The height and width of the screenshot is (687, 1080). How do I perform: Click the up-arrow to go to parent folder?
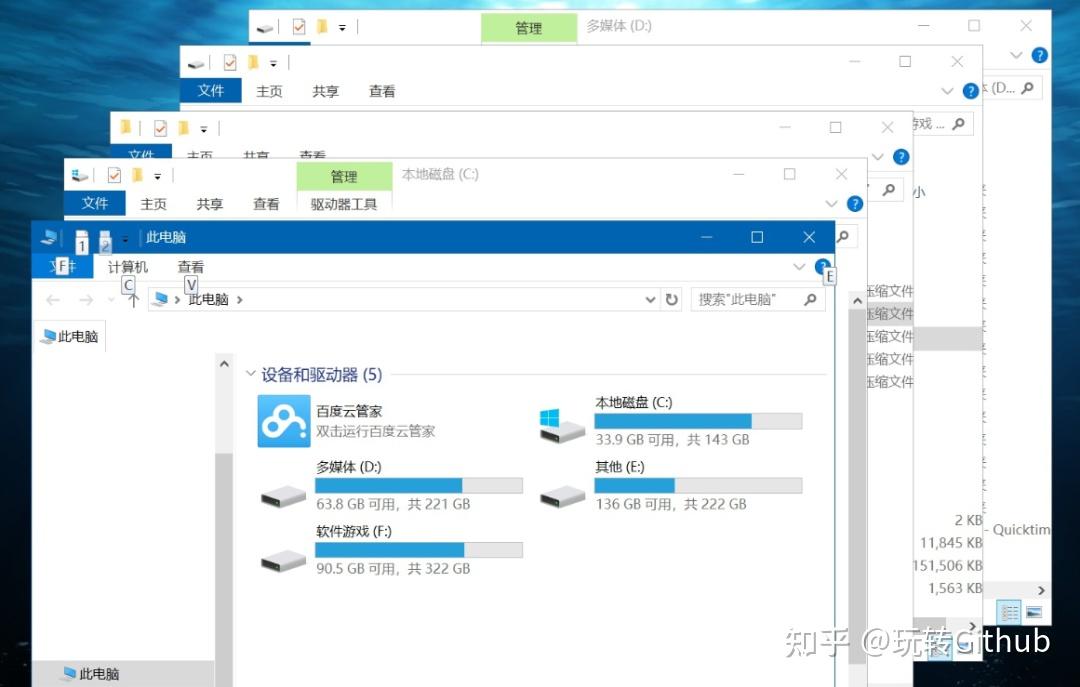coord(133,298)
